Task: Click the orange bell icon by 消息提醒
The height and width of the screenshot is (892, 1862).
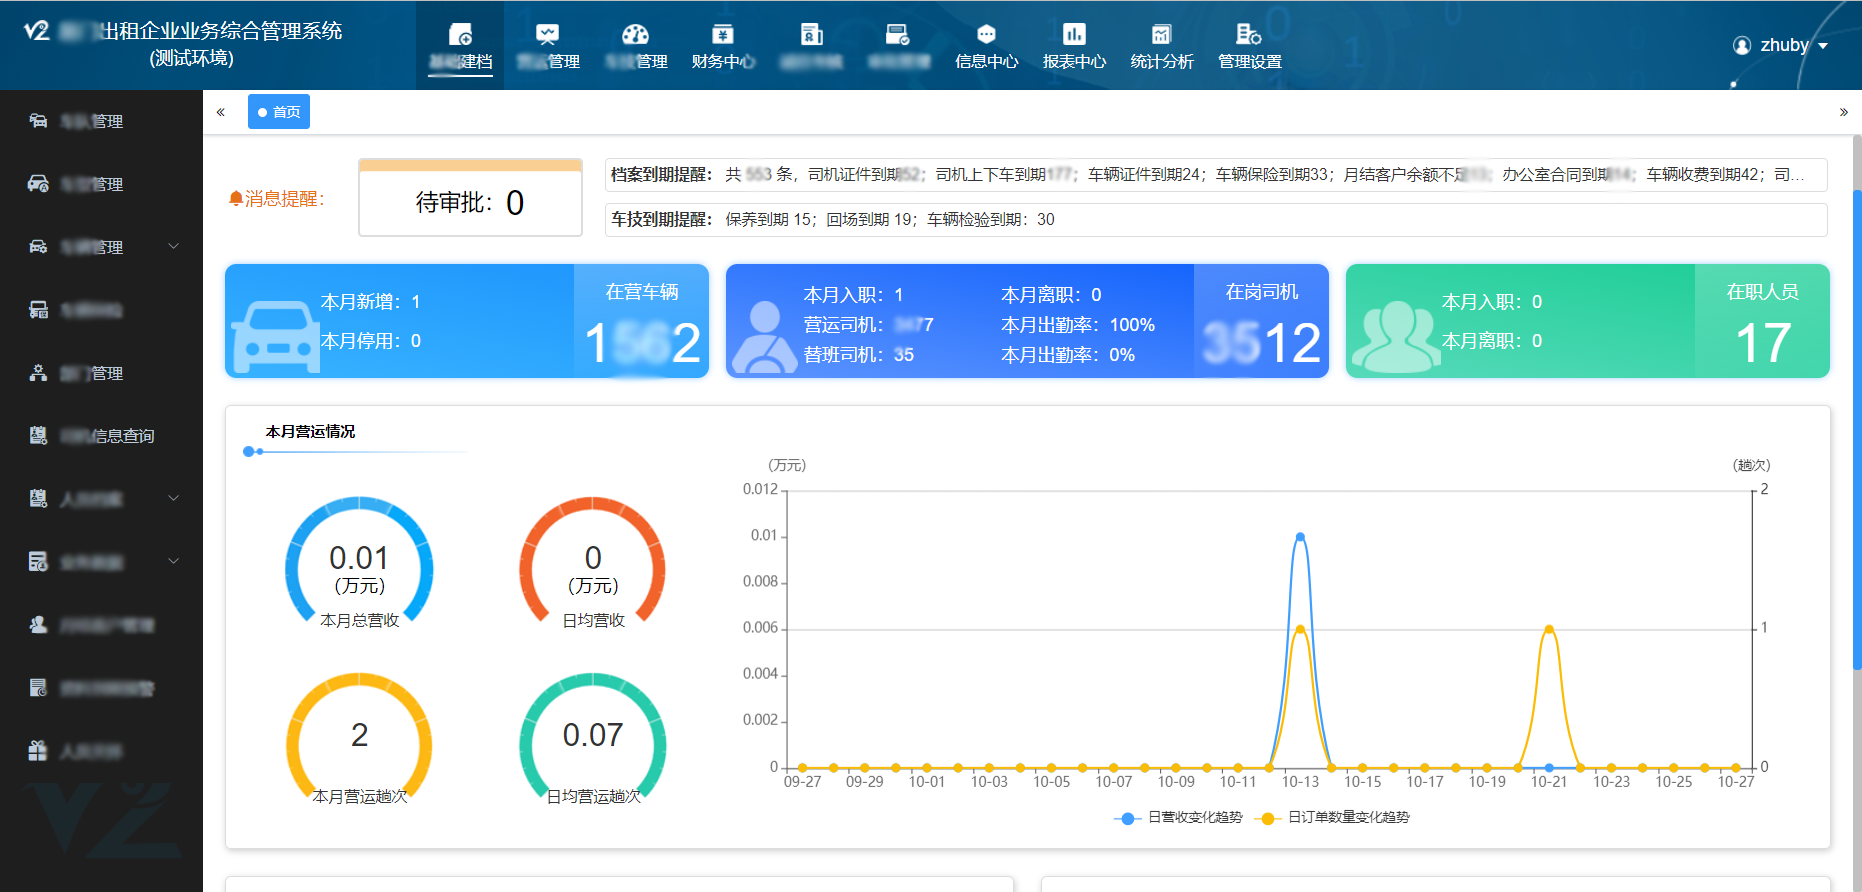Action: coord(236,199)
